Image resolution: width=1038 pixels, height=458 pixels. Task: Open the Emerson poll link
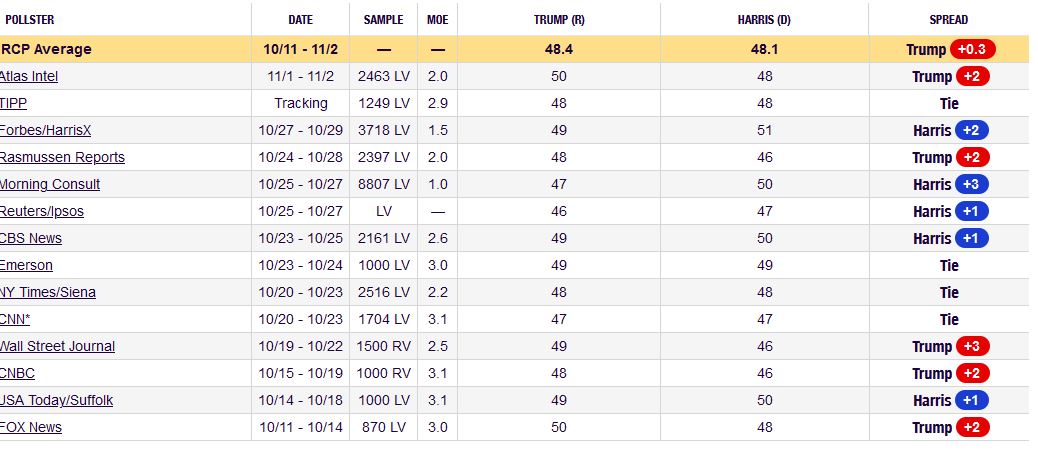point(27,265)
